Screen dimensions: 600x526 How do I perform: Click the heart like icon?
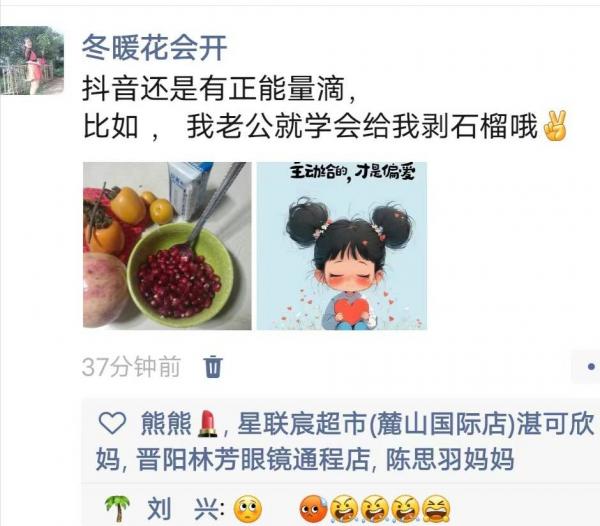point(112,423)
